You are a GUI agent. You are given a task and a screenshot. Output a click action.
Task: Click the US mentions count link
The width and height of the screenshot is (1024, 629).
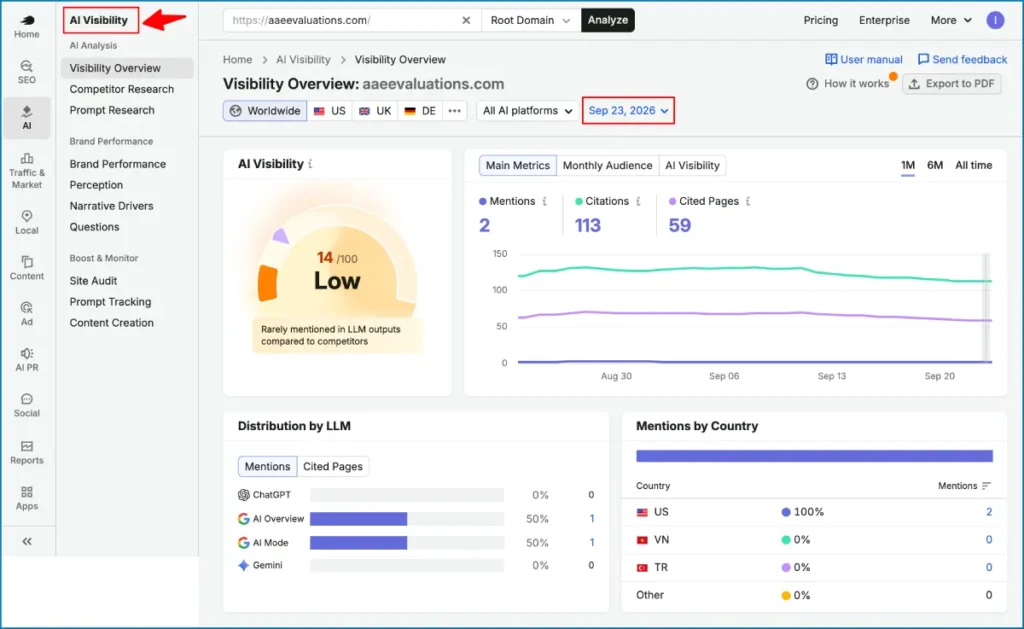pos(989,512)
